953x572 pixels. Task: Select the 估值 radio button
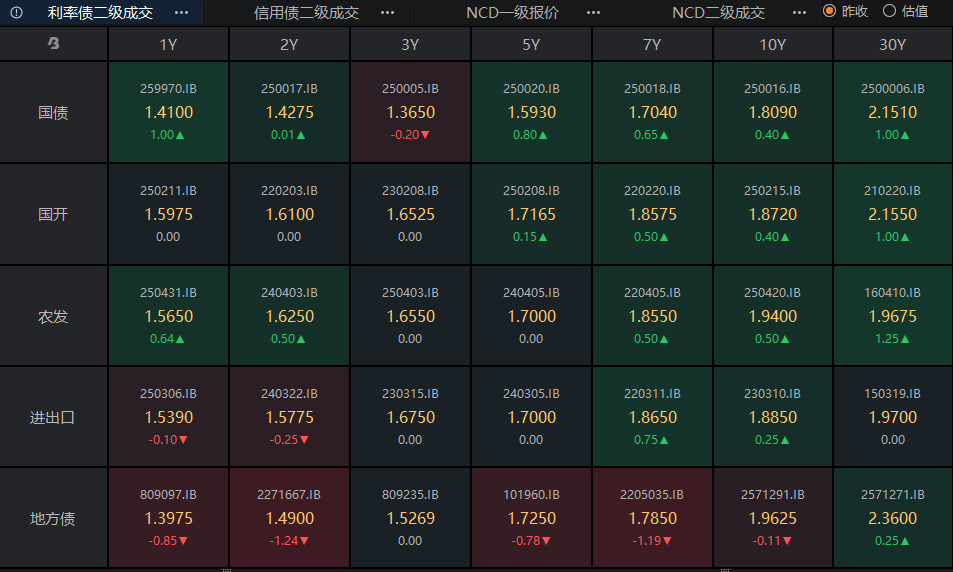(889, 11)
